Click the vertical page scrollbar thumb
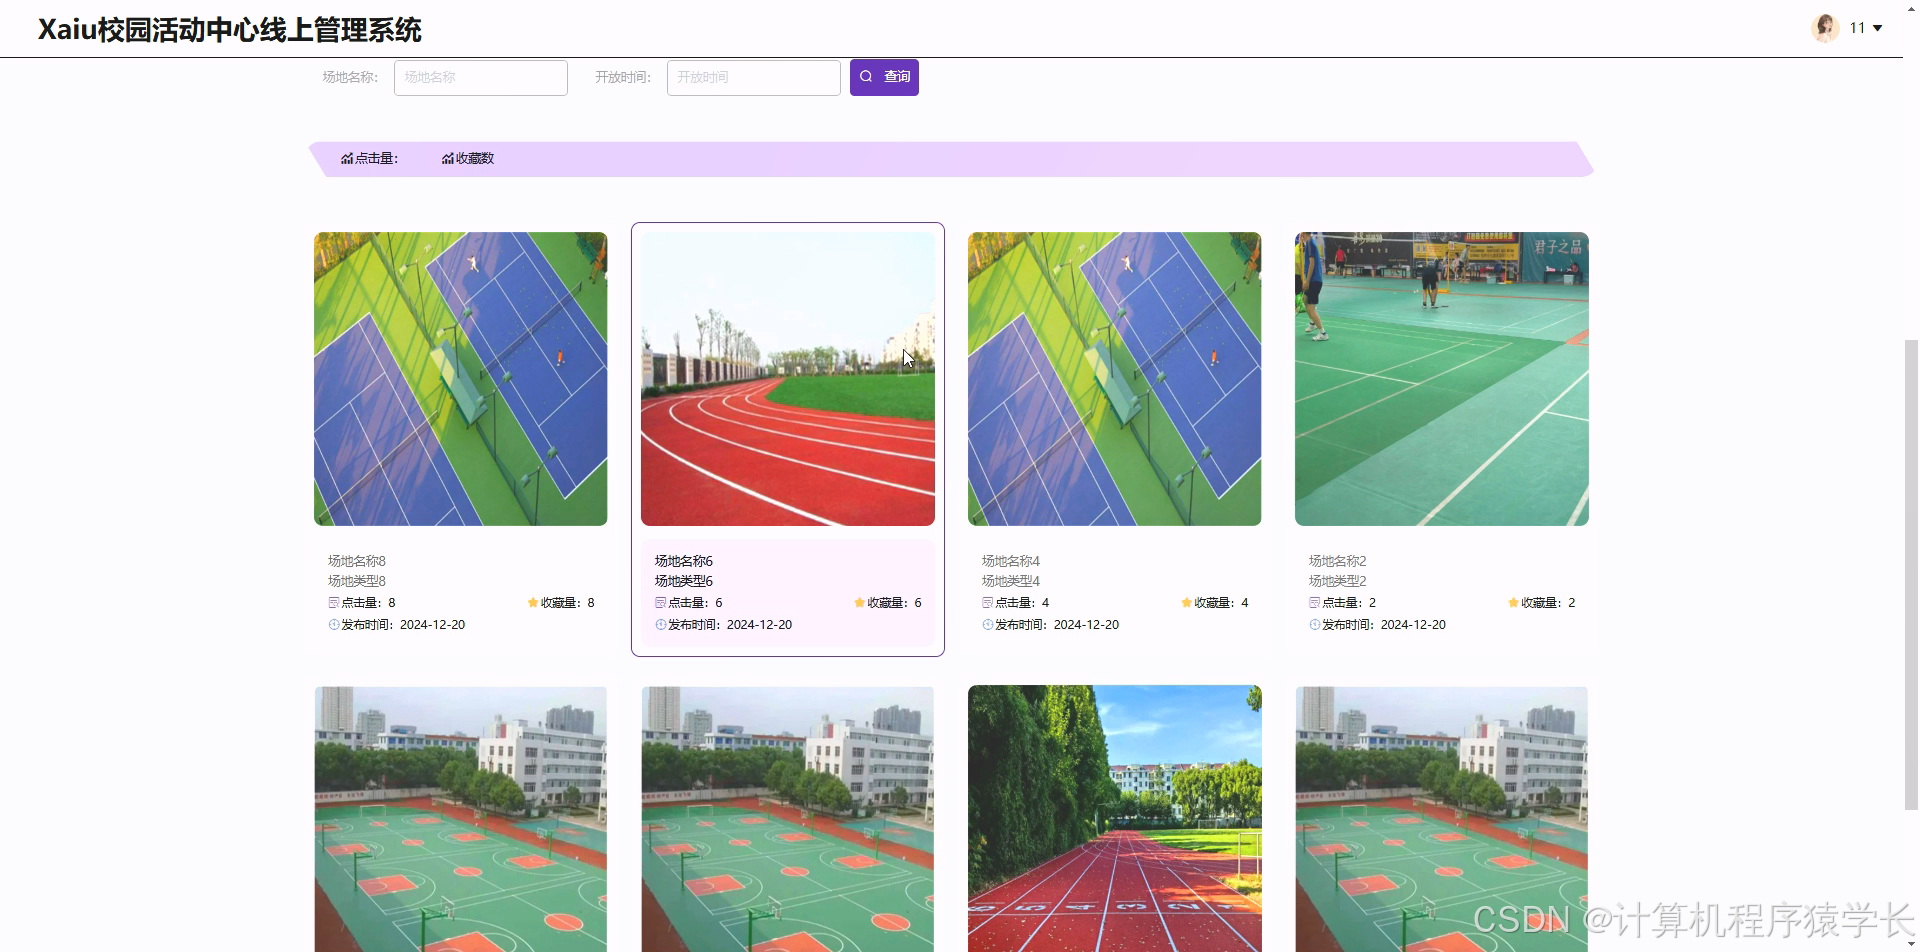Image resolution: width=1920 pixels, height=952 pixels. coord(1911,575)
